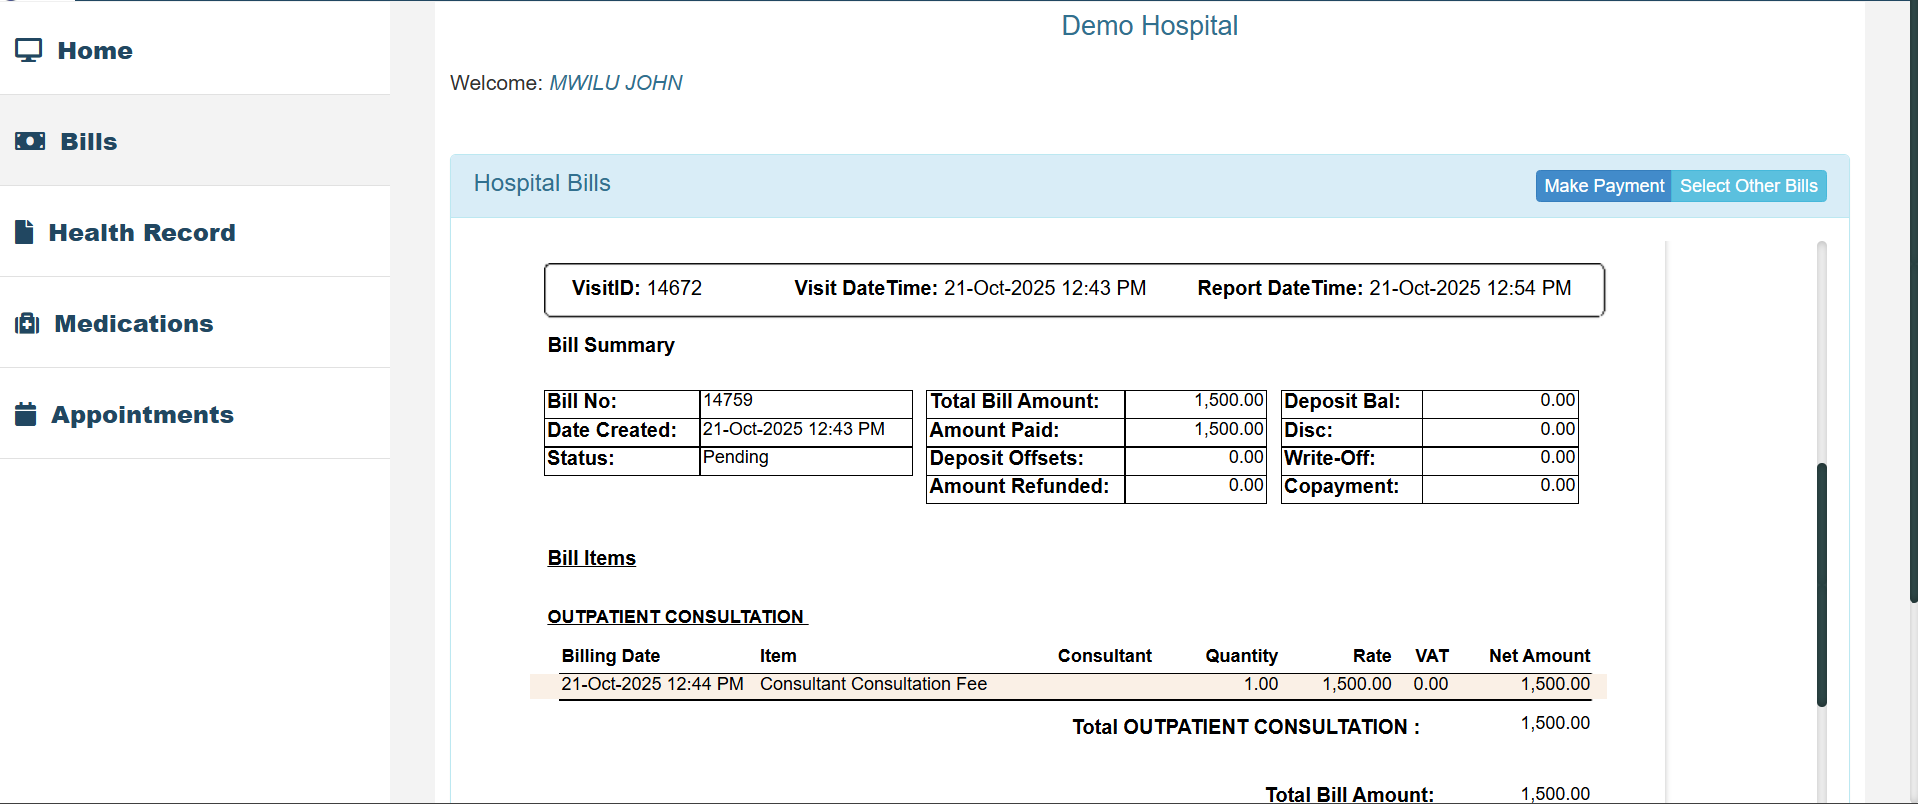Viewport: 1918px width, 804px height.
Task: Click the Bill No value 14759
Action: pos(728,400)
